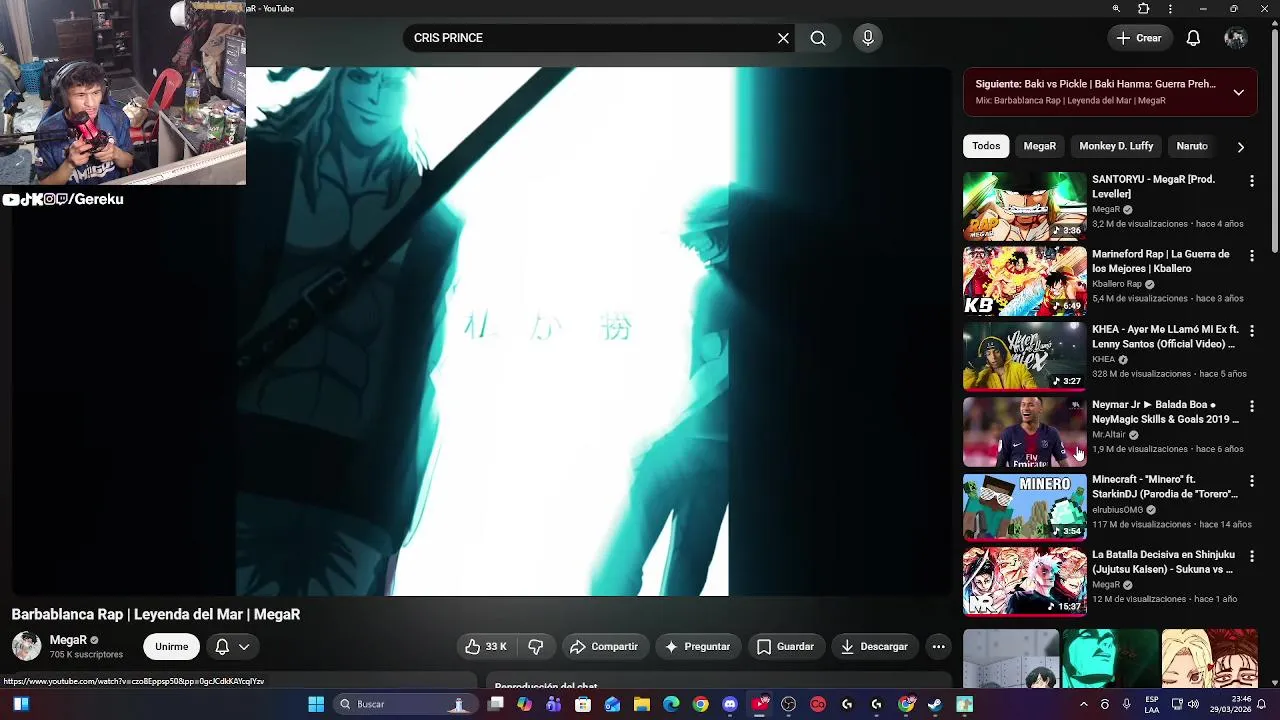
Task: Clear the search box with the X icon
Action: (783, 38)
